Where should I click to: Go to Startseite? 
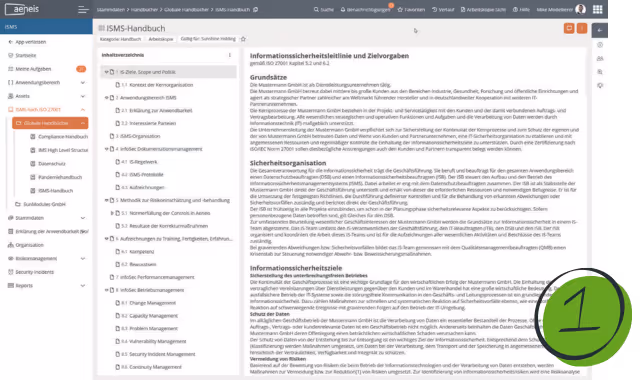tap(26, 55)
